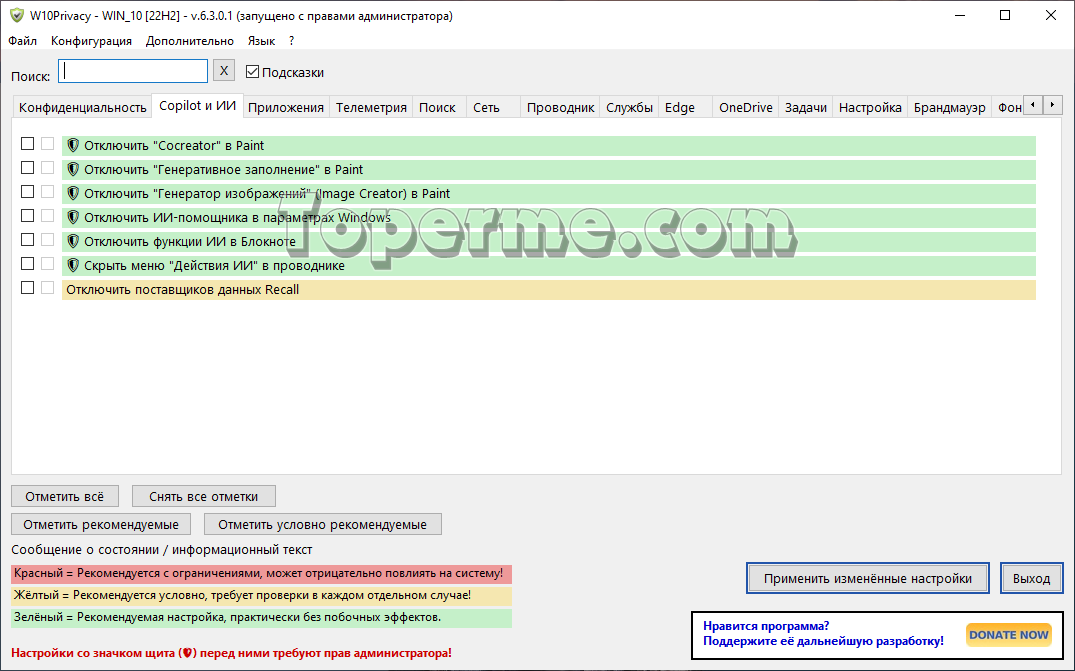1075x671 pixels.
Task: Click Нравится программа? donation text
Action: coord(766,626)
